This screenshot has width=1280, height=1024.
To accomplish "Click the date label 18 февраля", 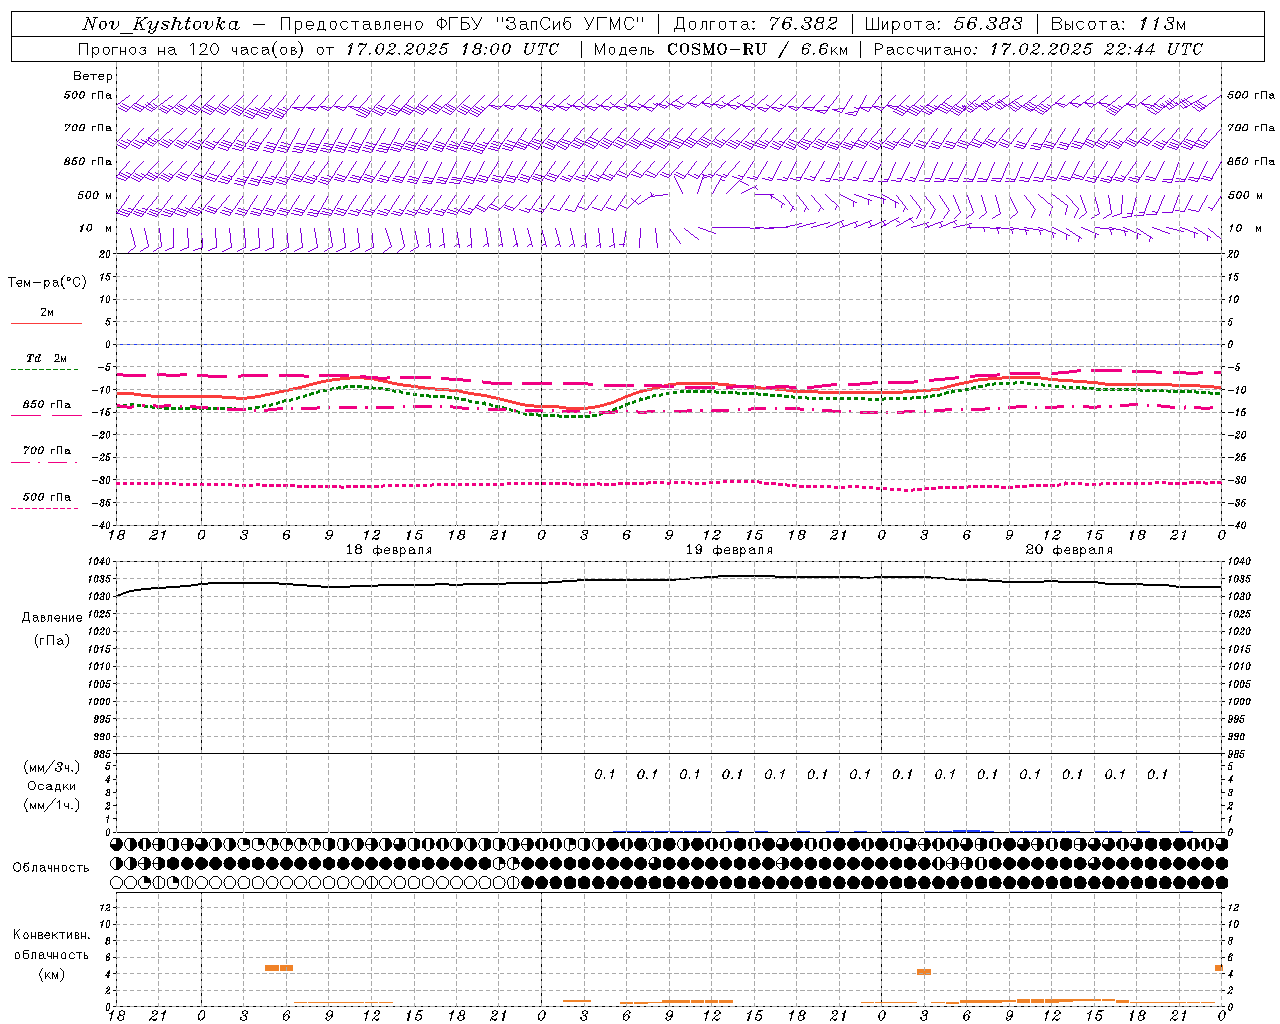I will click(x=389, y=550).
